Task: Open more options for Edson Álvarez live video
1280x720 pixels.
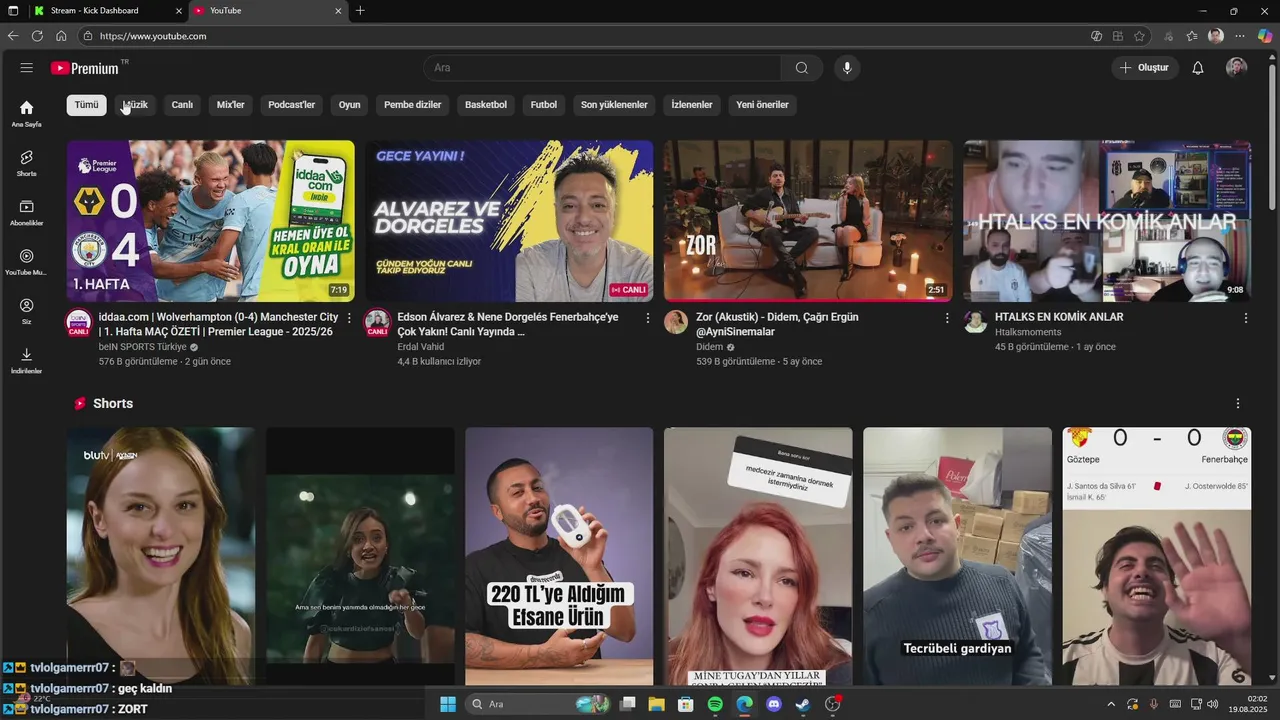Action: coord(648,318)
